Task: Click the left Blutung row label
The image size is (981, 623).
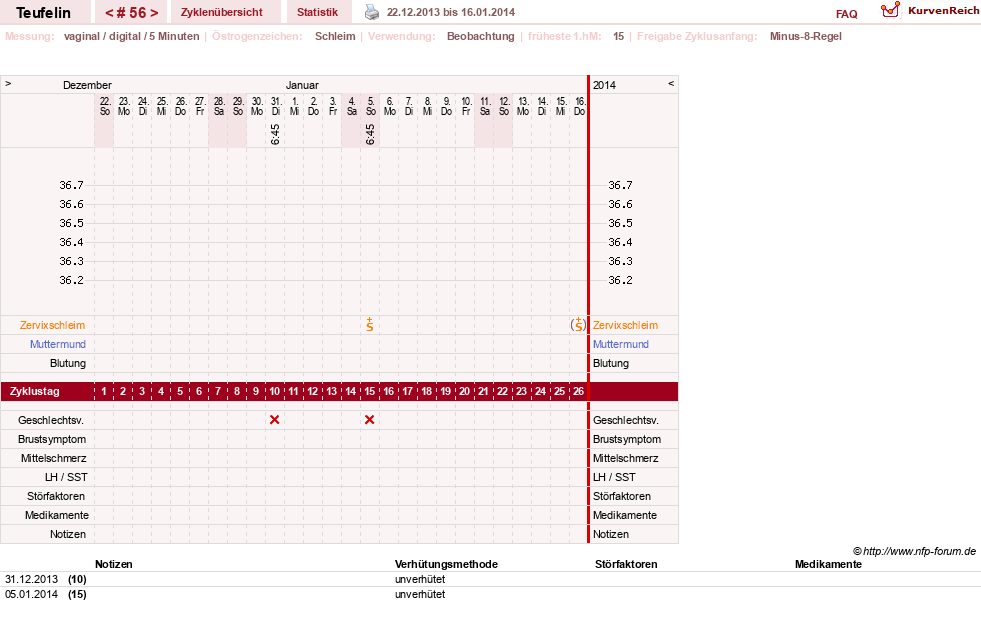Action: point(68,363)
